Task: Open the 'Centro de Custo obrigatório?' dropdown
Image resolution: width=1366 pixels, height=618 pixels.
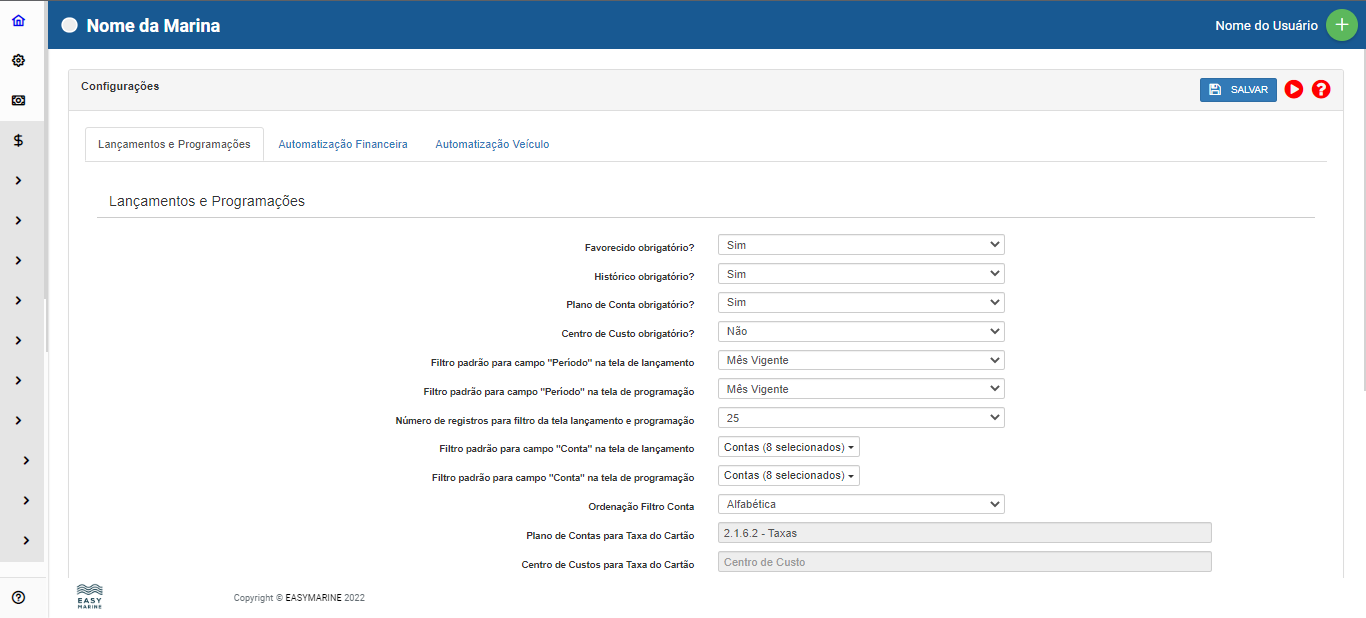Action: pyautogui.click(x=860, y=331)
